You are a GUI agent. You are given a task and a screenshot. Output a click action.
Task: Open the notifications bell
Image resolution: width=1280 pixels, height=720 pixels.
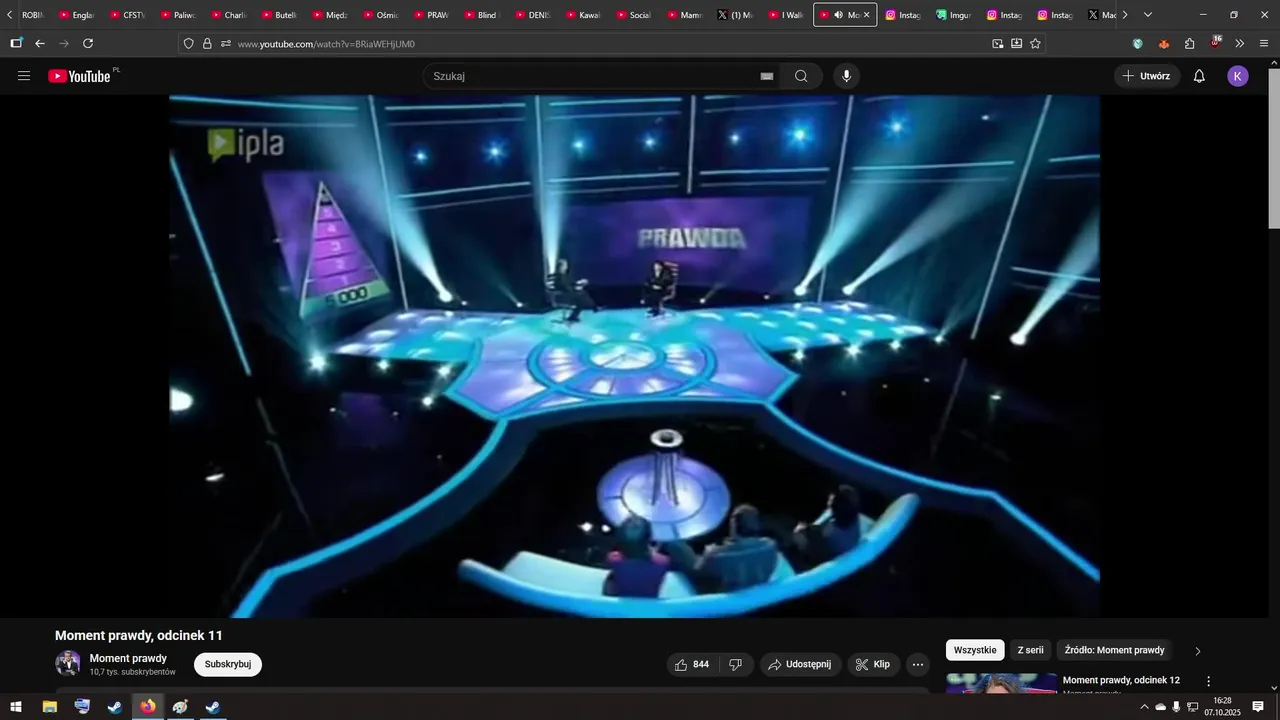click(x=1199, y=76)
